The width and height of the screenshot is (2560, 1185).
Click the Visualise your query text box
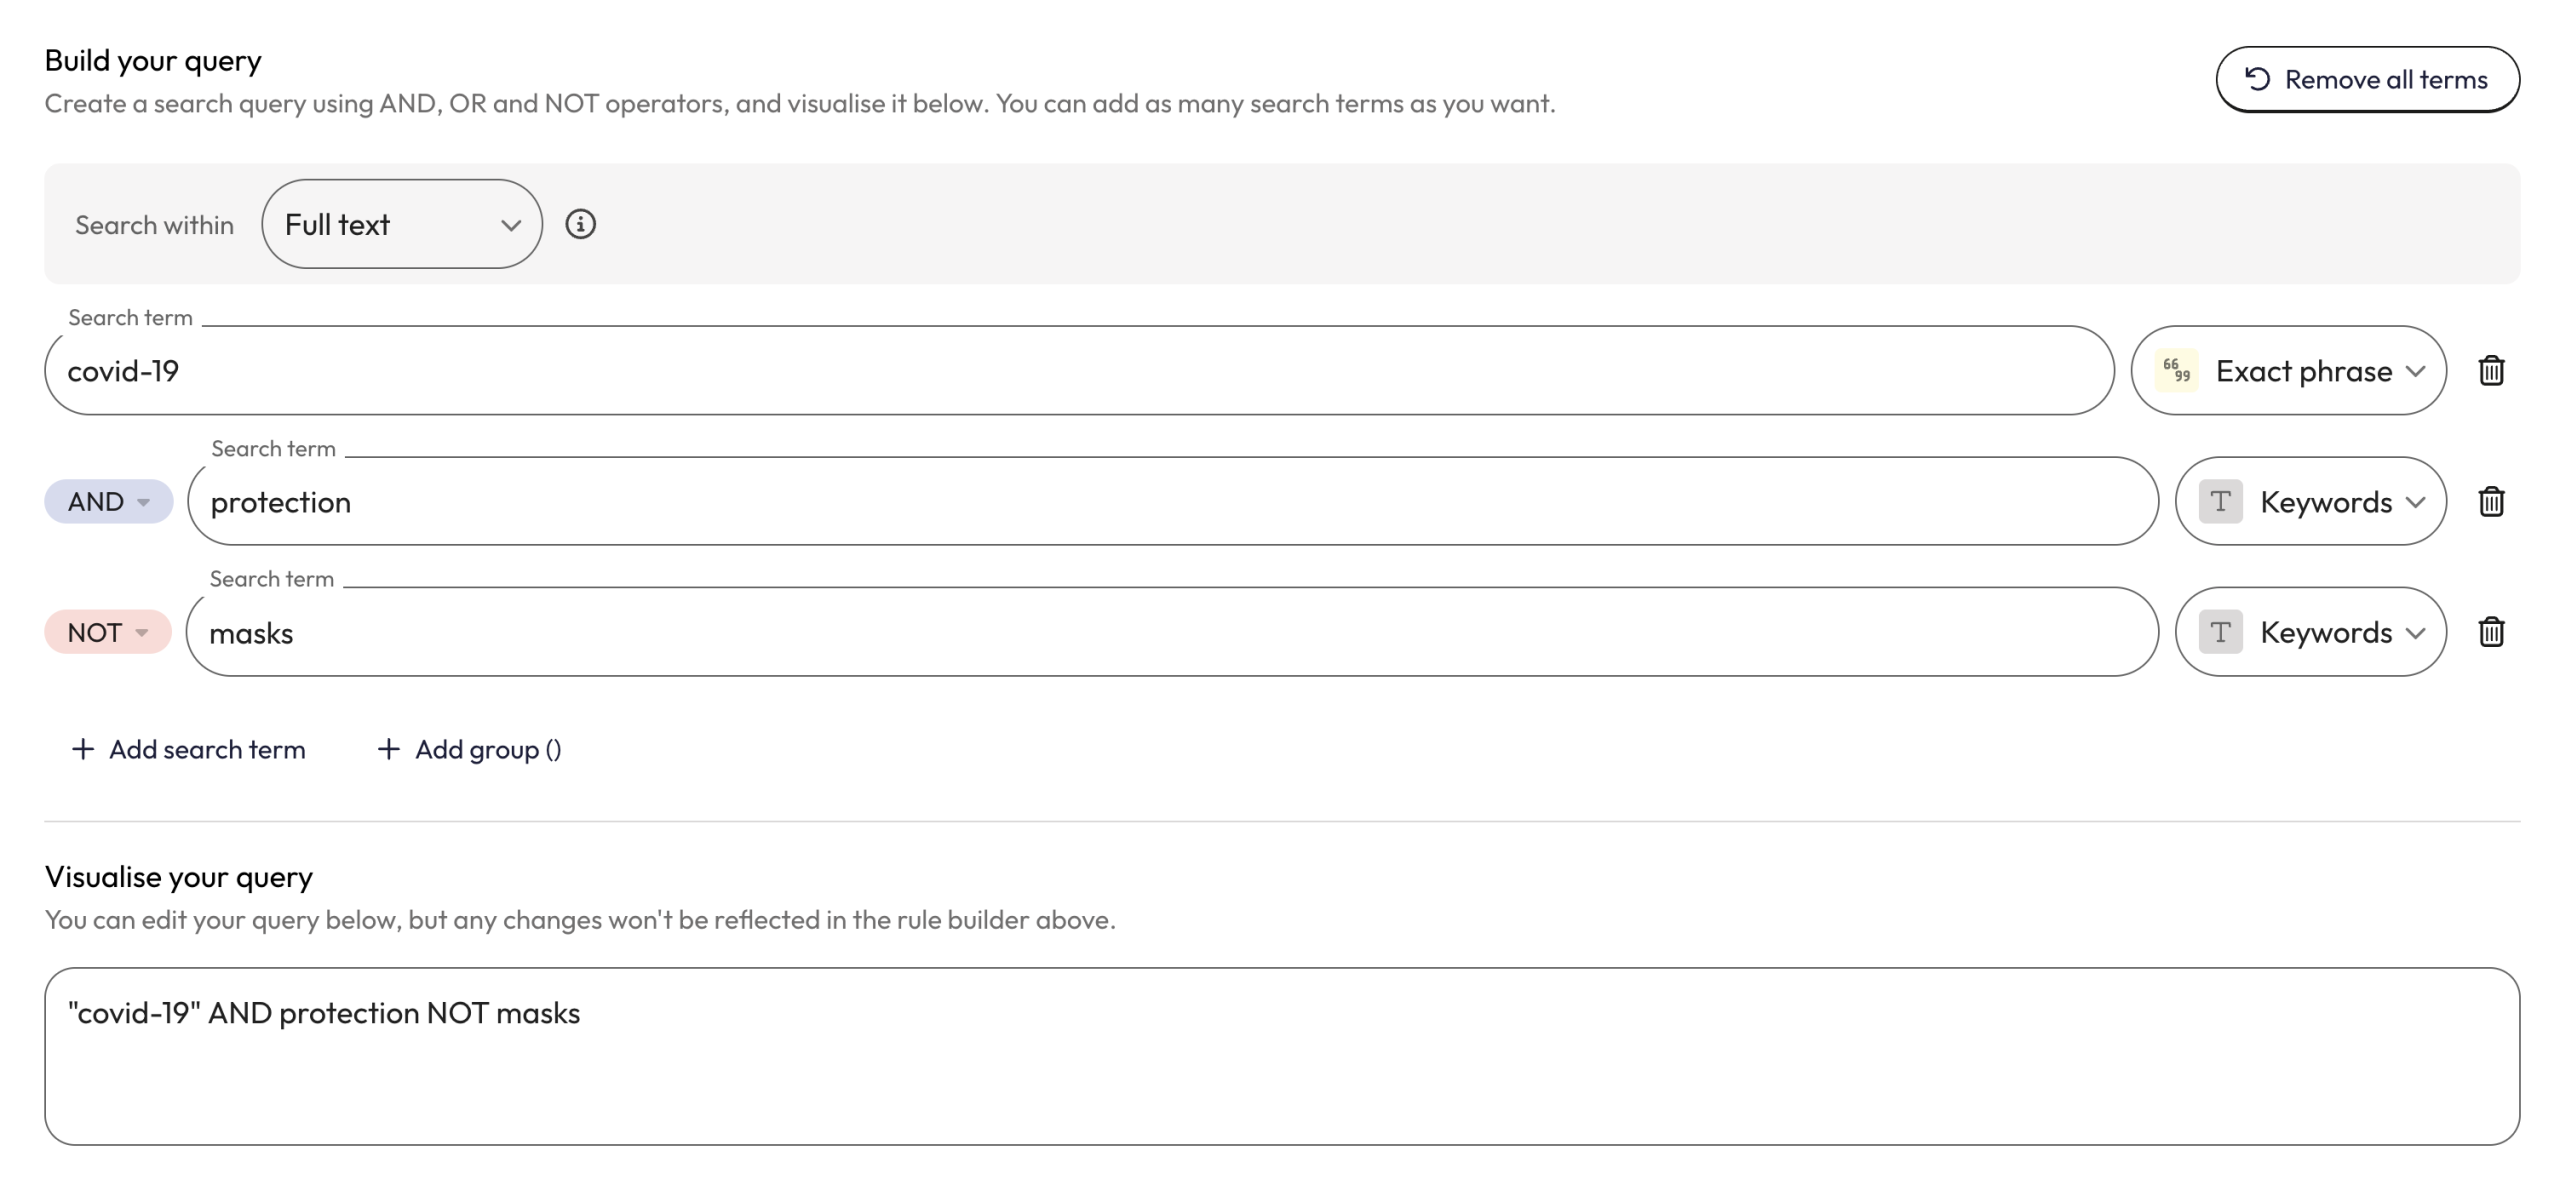(1281, 1056)
